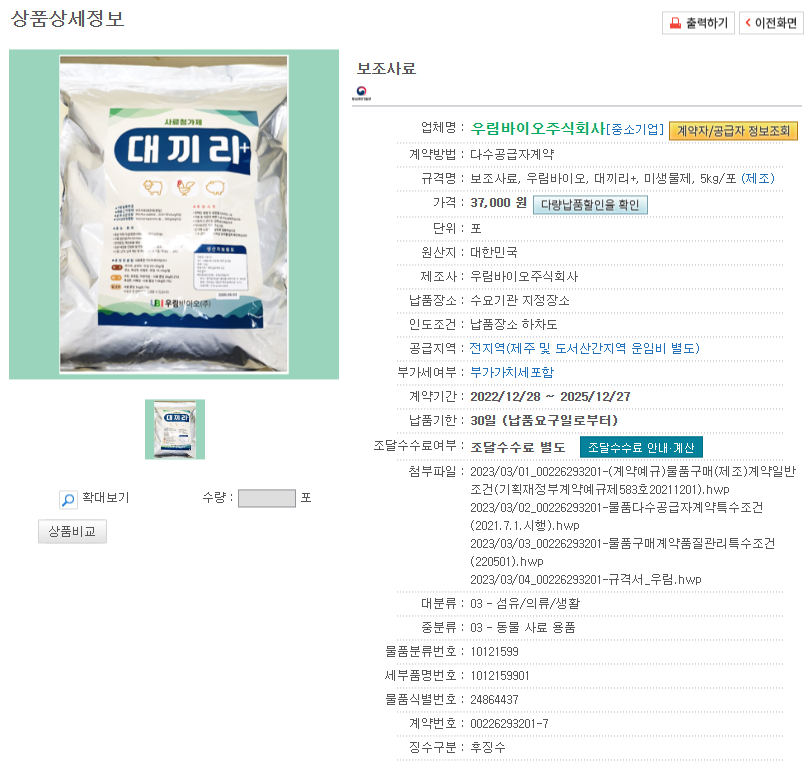This screenshot has height=765, width=807.
Task: Click the quantity input field
Action: click(x=267, y=498)
